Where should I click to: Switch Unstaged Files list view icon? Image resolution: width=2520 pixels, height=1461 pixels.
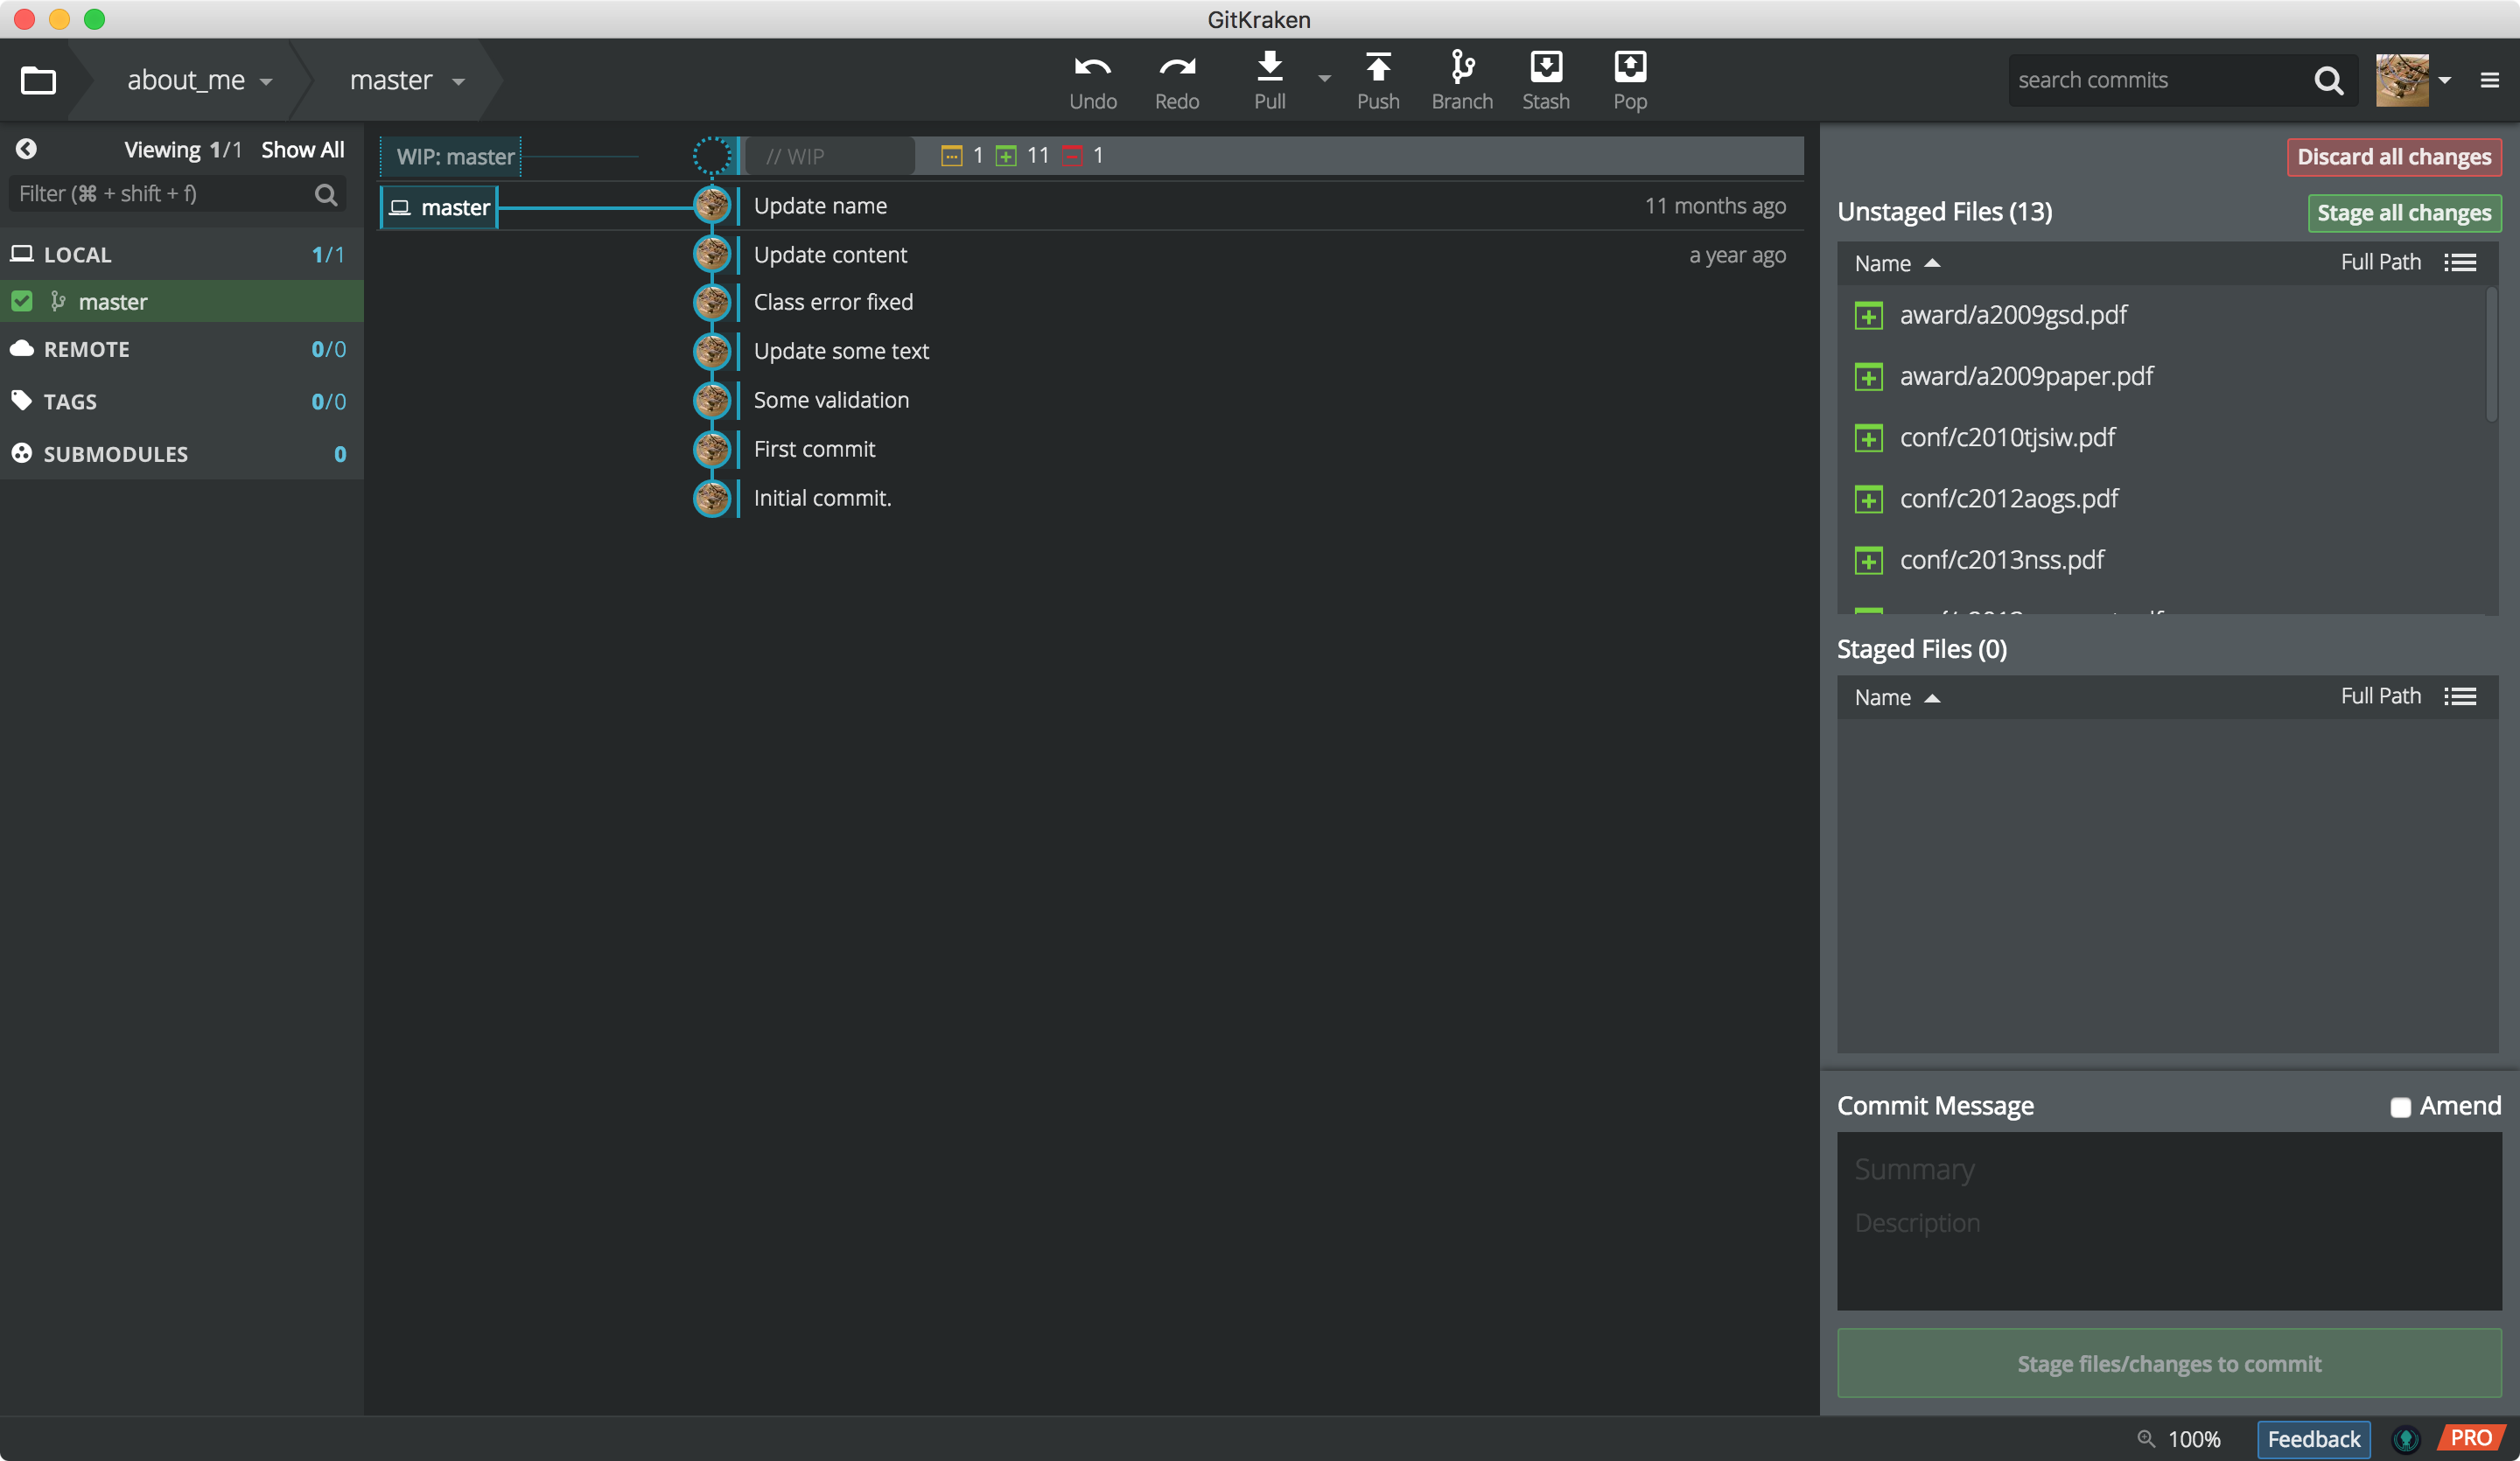(x=2460, y=263)
